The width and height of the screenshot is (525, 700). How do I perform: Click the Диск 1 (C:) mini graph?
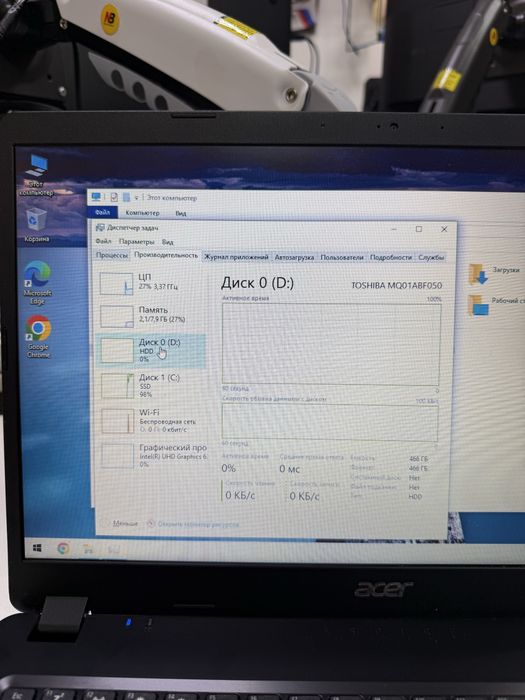(x=117, y=386)
